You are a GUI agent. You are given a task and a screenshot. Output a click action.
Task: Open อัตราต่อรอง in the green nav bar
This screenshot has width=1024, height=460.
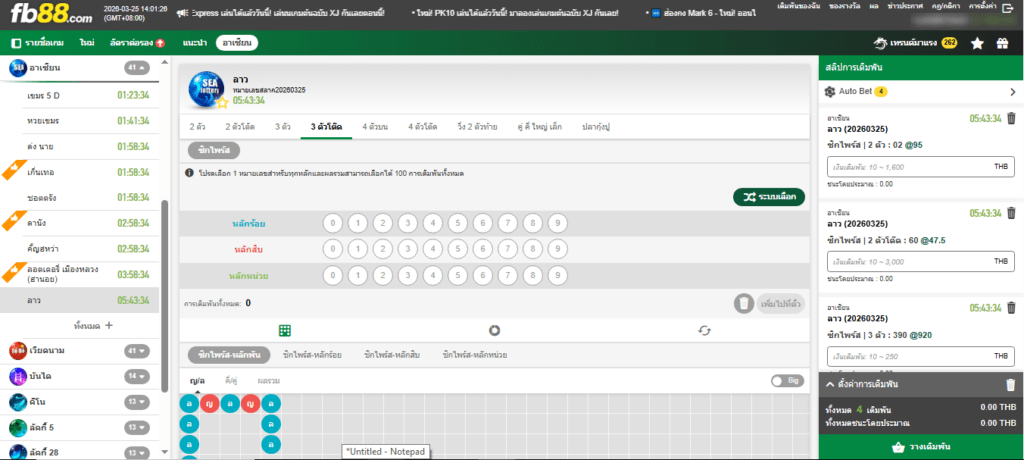click(137, 43)
